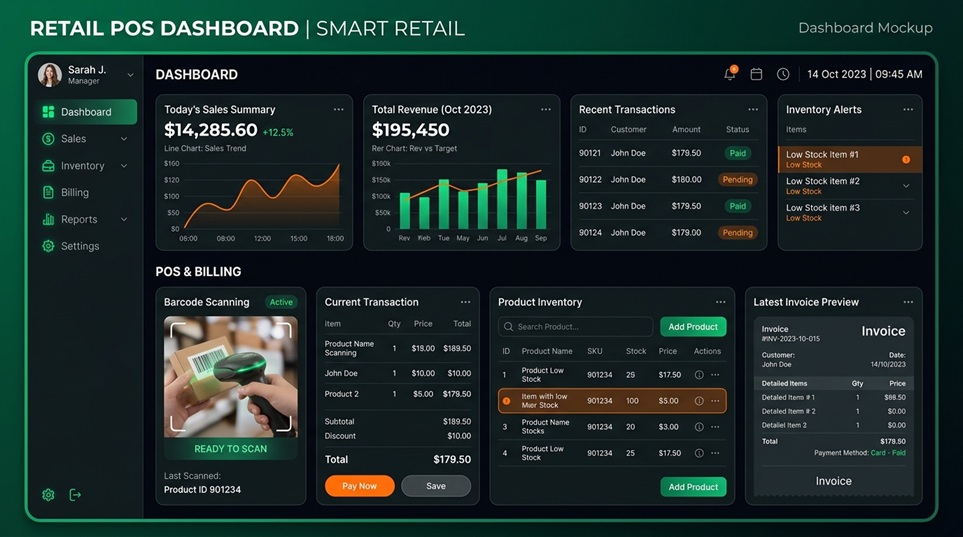Open Settings in sidebar menu
Screen dimensions: 963x537
point(85,246)
